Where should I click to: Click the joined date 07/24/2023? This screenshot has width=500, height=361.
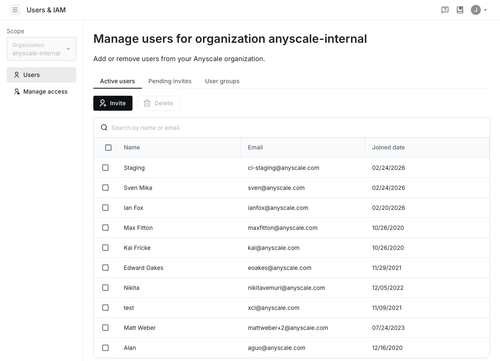388,328
